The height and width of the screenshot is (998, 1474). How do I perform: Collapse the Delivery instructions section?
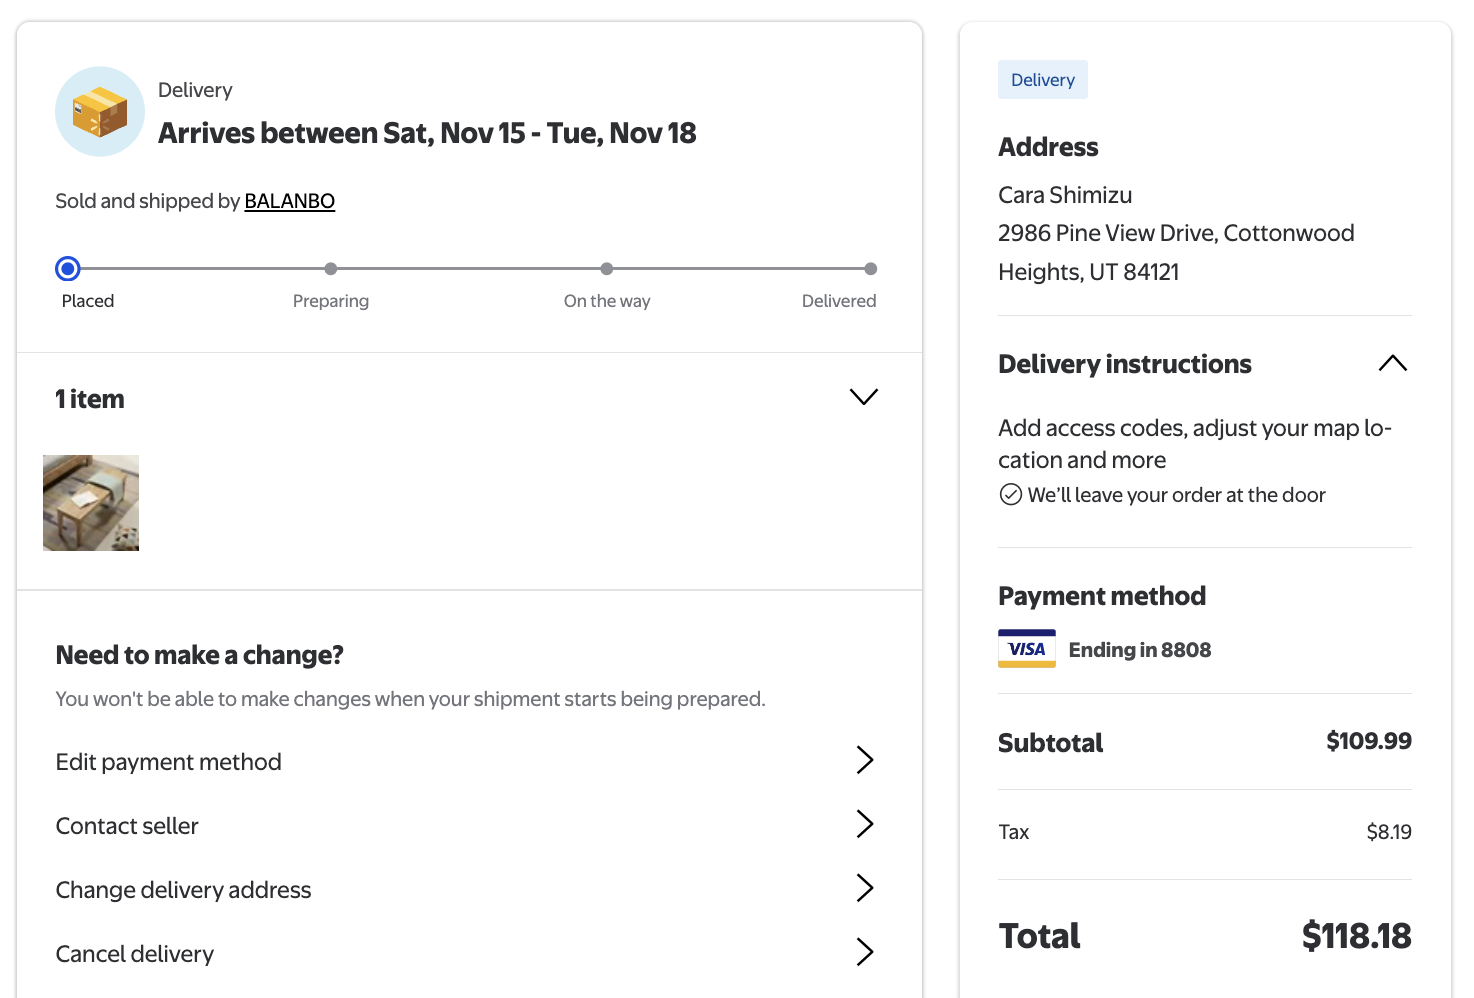[x=1392, y=363]
